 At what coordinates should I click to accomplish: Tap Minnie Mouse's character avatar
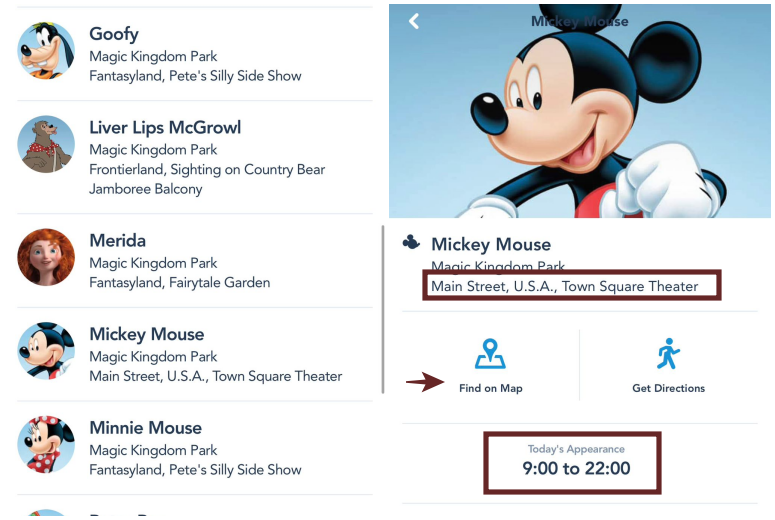tap(46, 444)
